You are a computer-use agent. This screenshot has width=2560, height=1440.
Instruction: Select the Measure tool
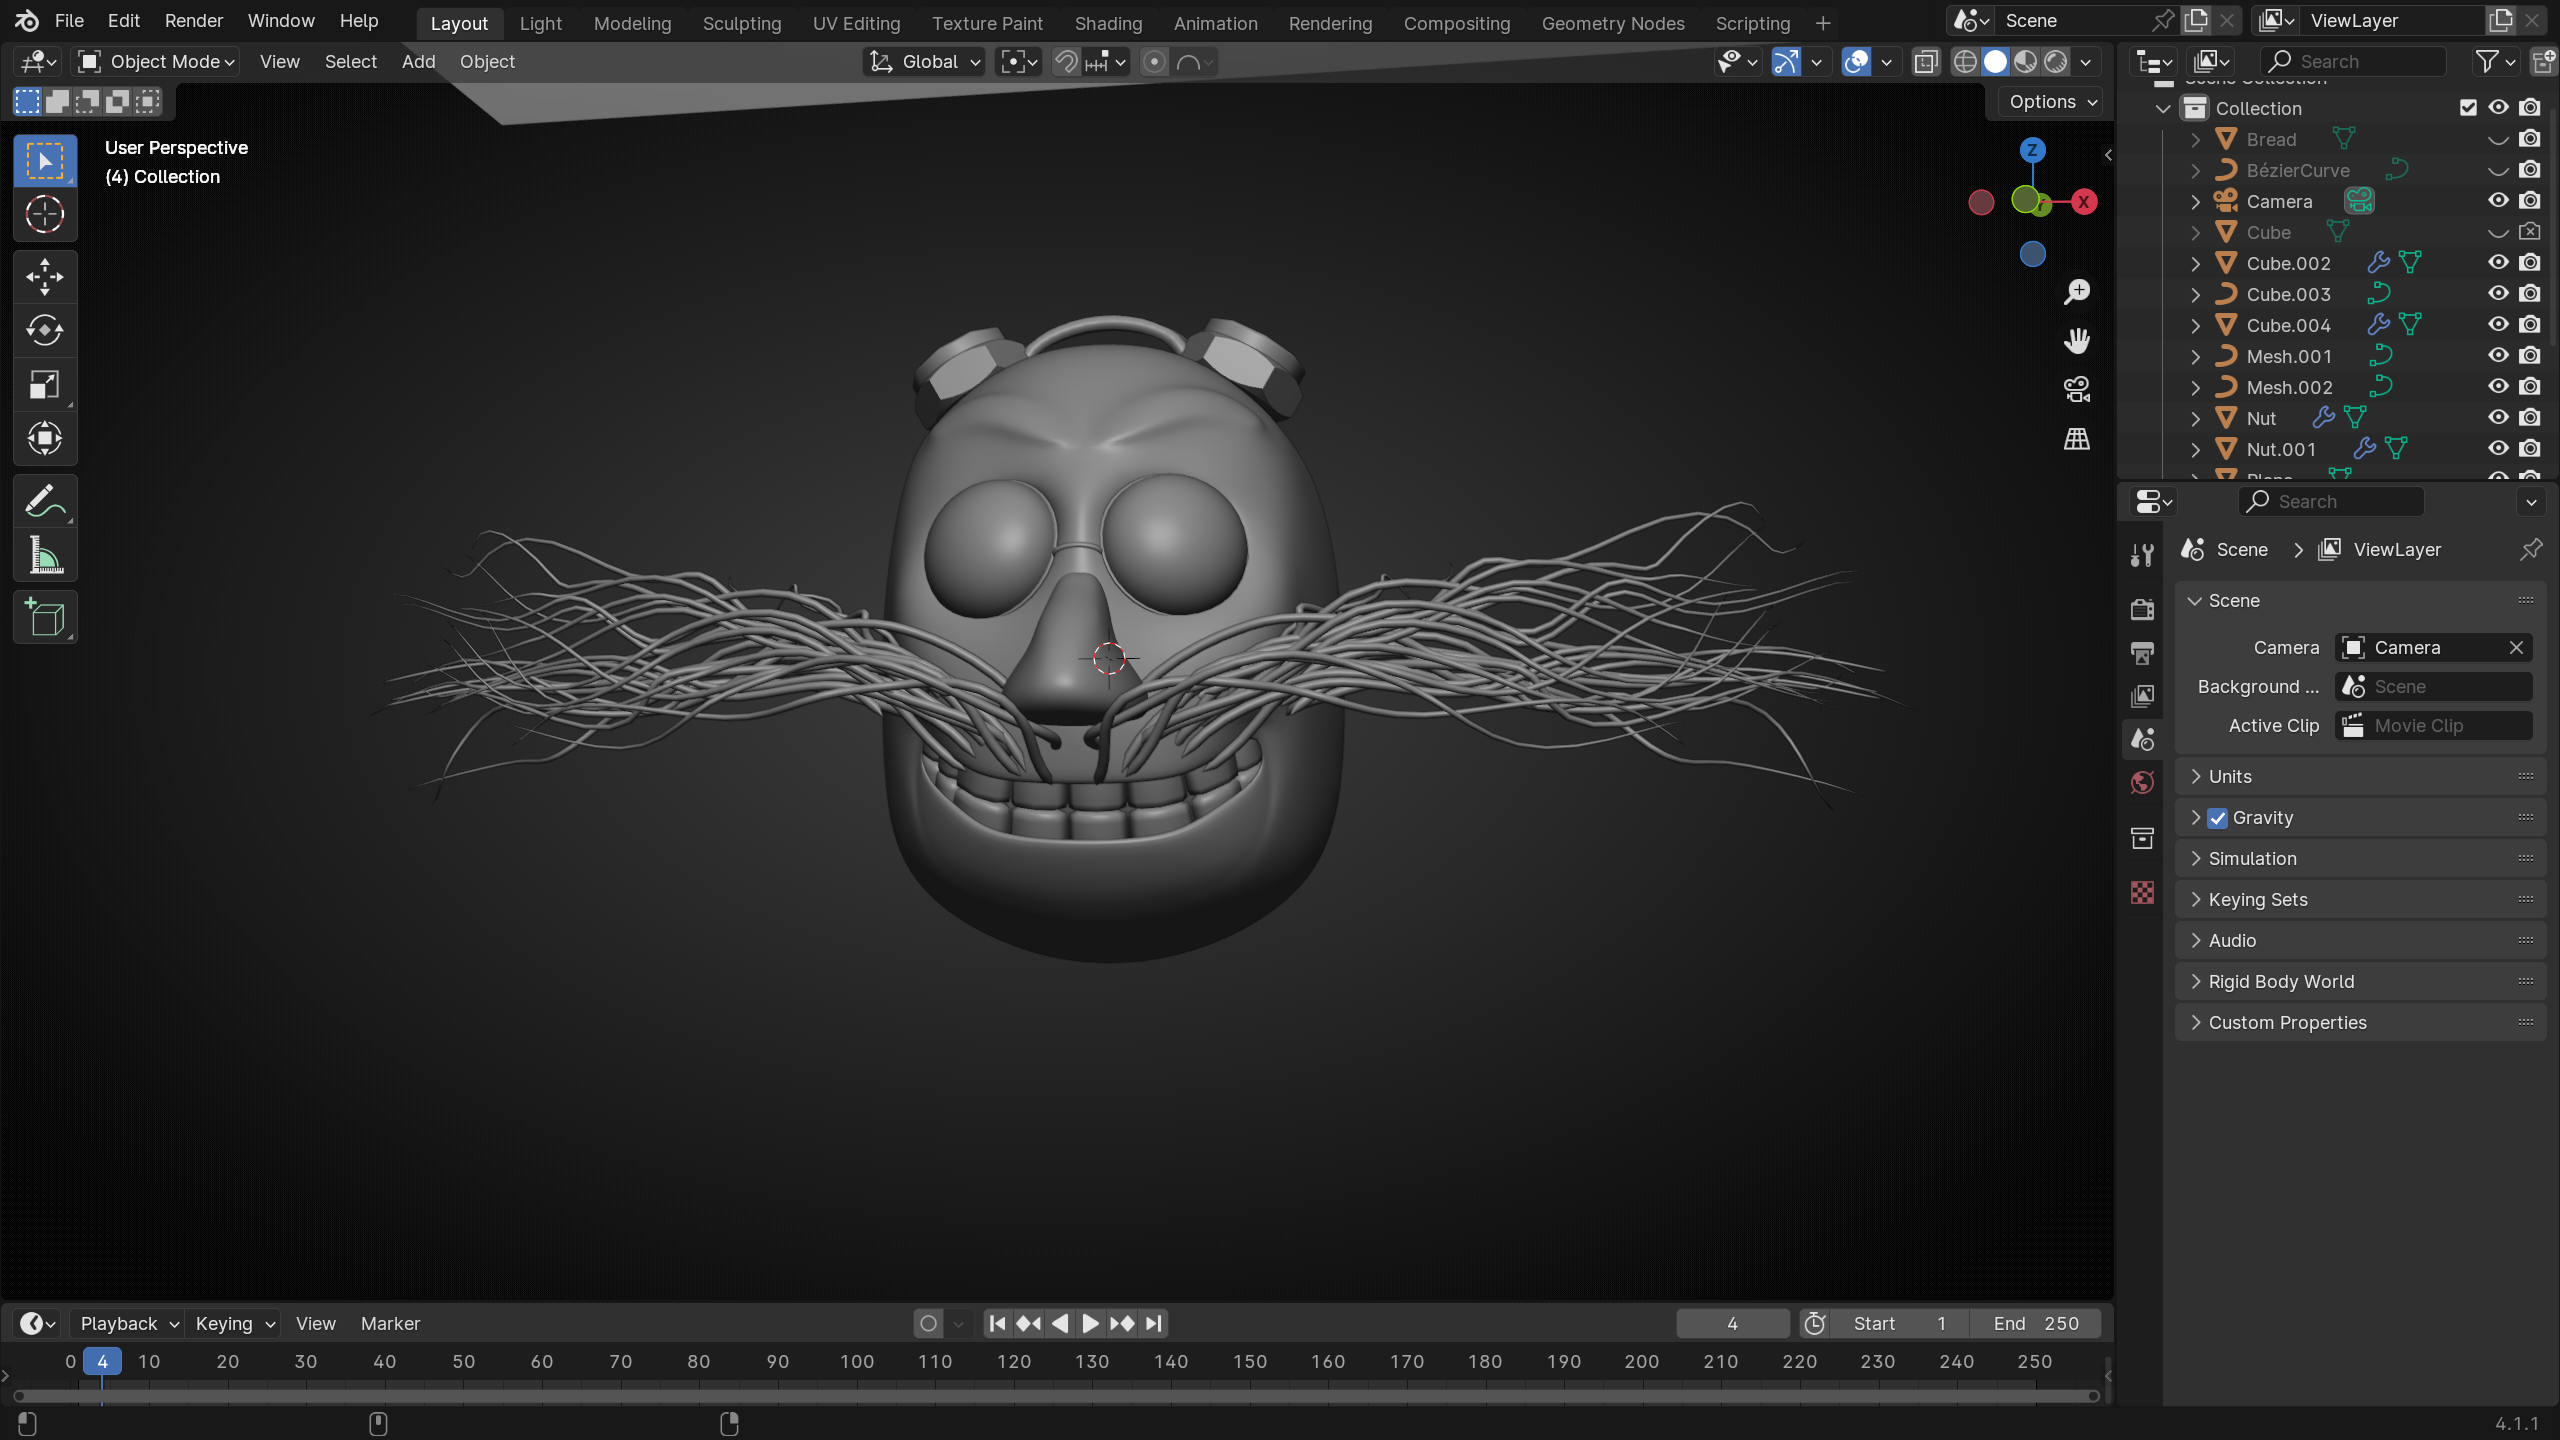tap(45, 556)
